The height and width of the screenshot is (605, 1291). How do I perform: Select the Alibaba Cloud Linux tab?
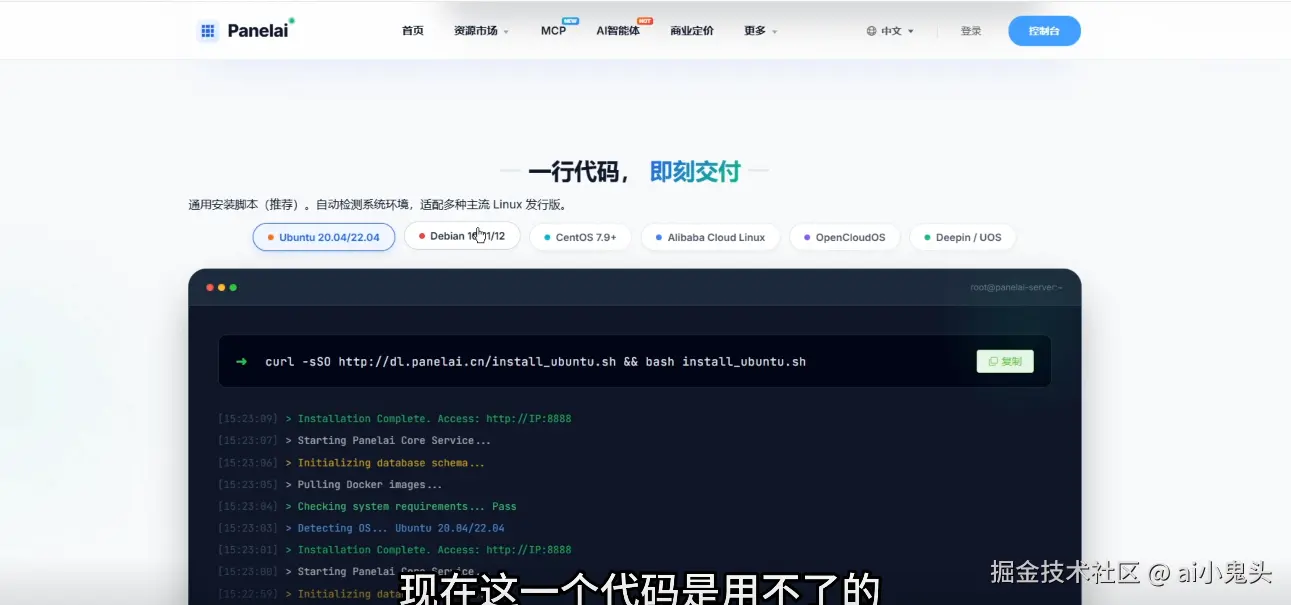(x=710, y=237)
